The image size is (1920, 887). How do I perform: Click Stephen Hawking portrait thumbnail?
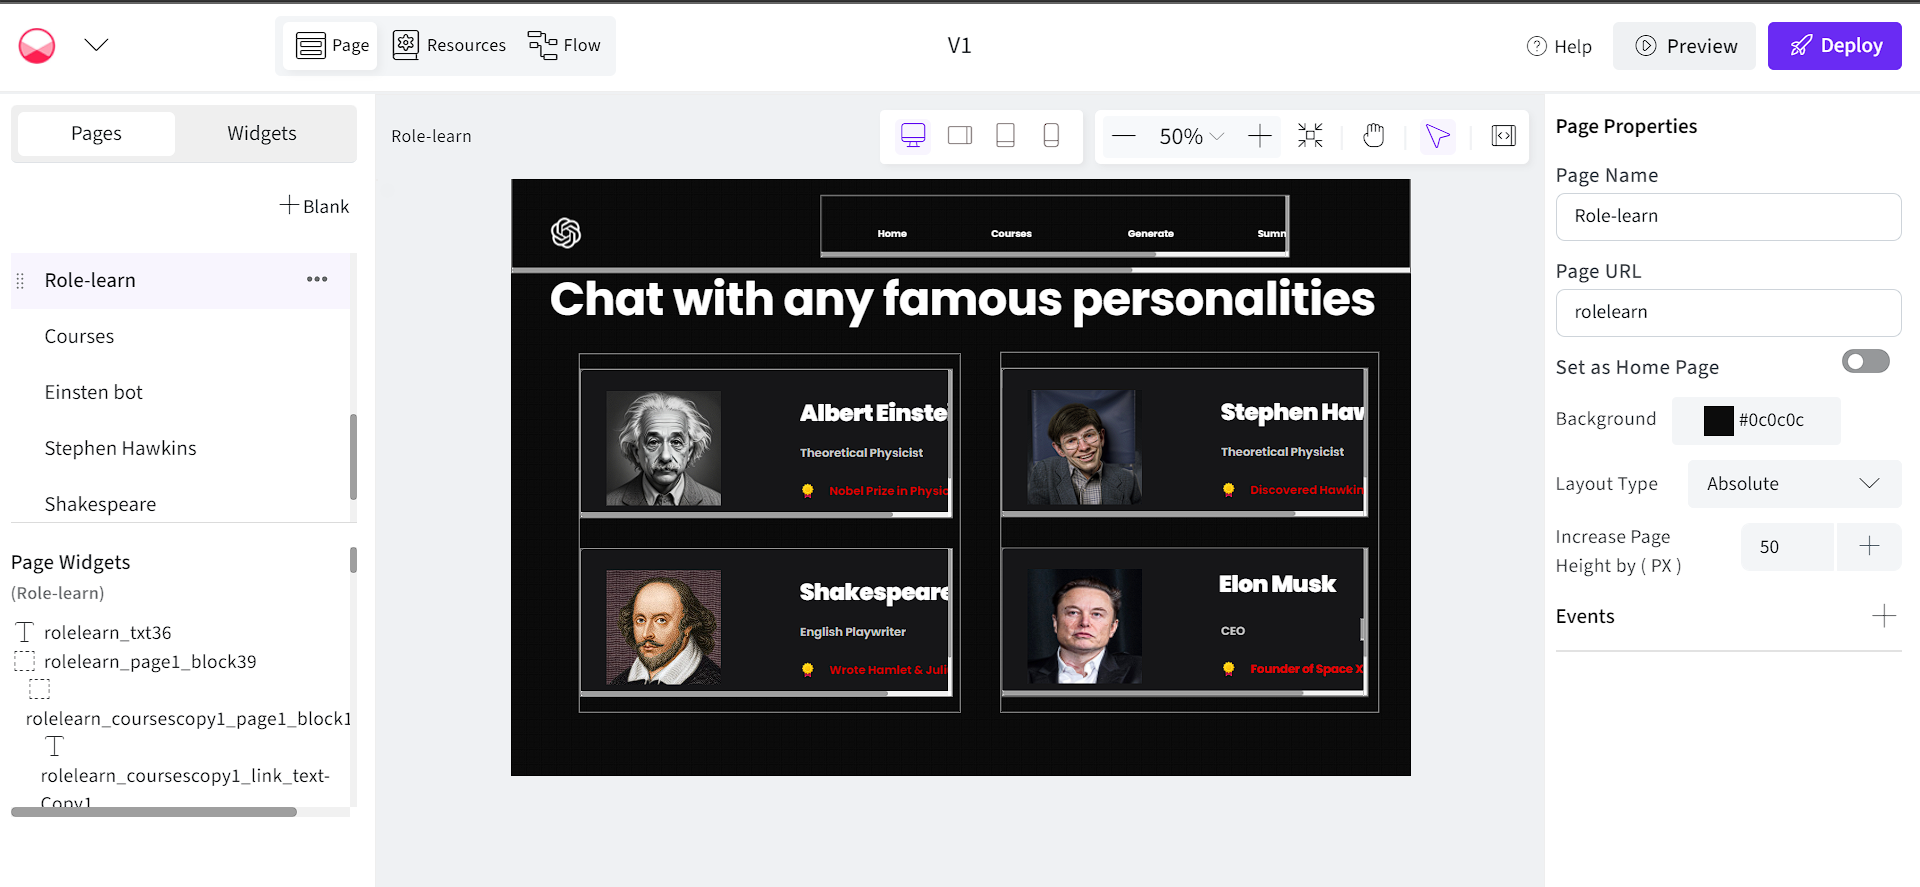pos(1084,447)
